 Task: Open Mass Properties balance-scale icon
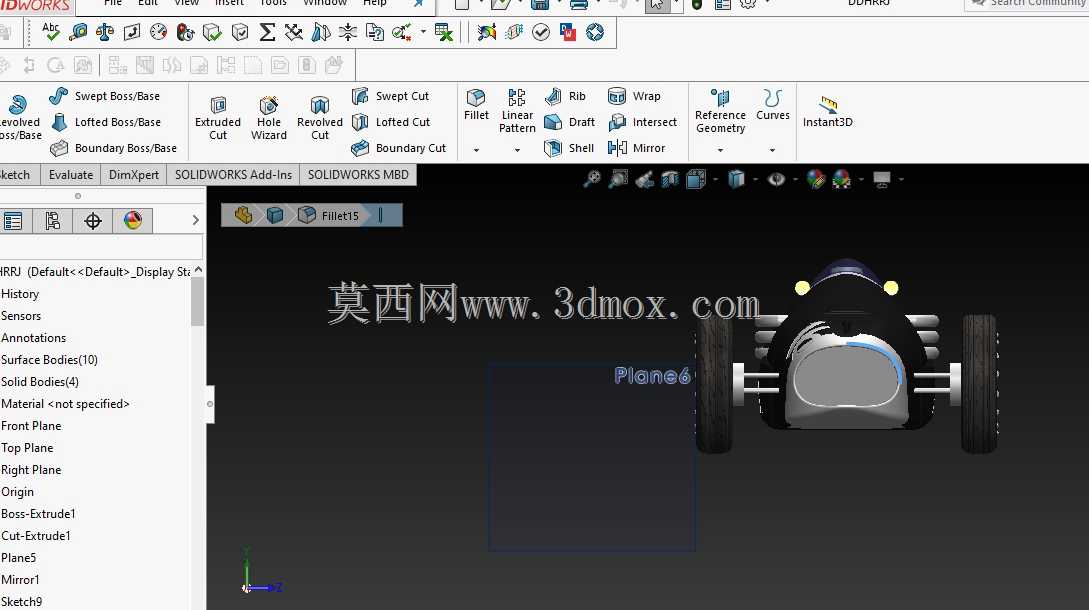(x=105, y=32)
